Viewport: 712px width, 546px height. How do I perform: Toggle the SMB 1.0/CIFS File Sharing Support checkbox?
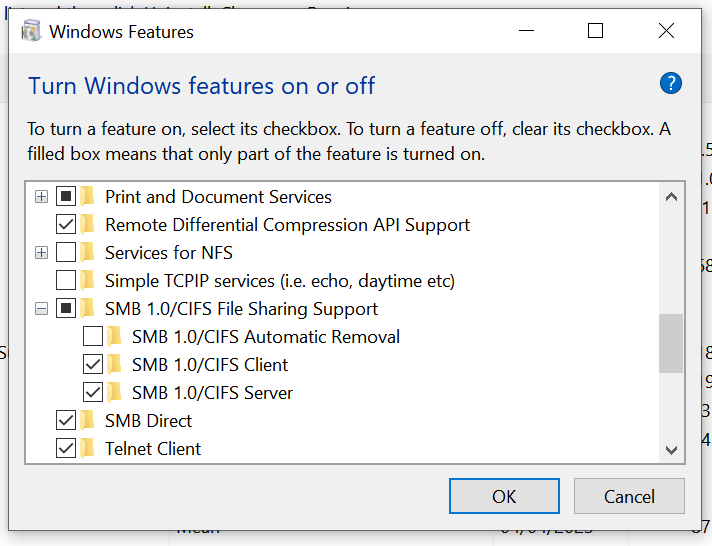click(x=66, y=308)
